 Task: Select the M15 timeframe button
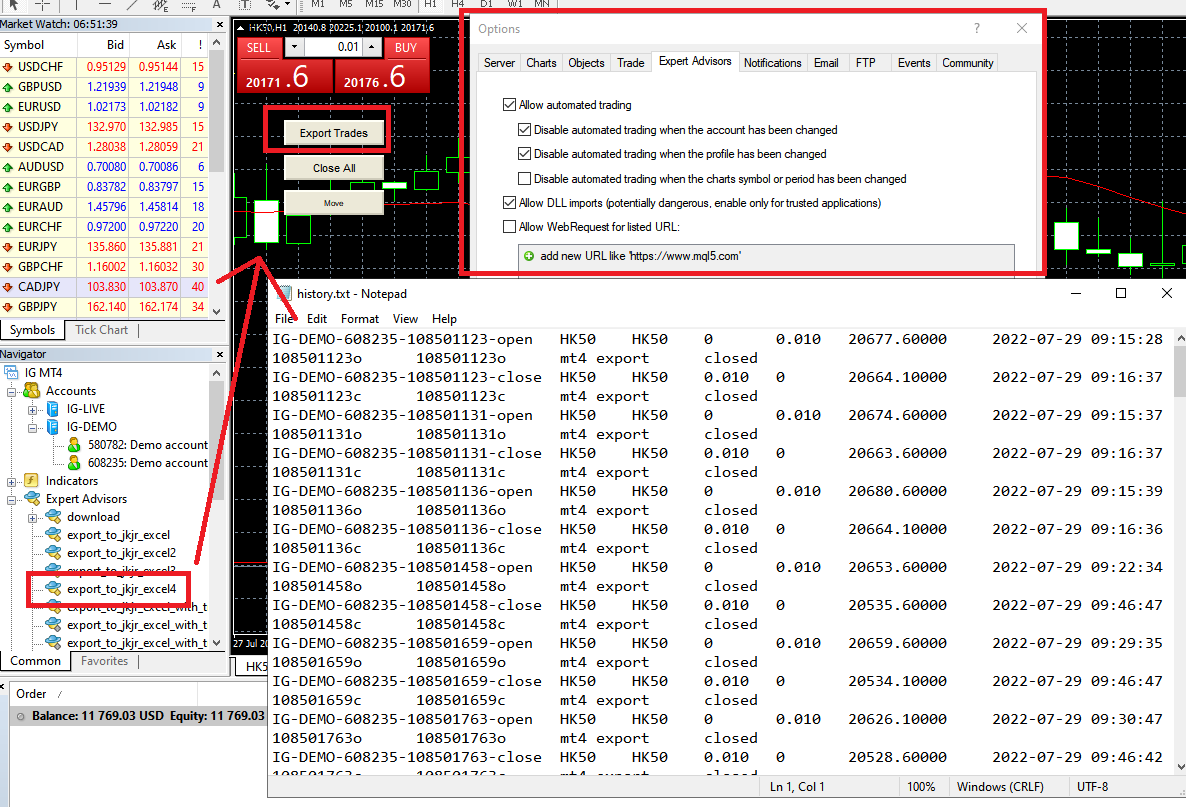(373, 5)
